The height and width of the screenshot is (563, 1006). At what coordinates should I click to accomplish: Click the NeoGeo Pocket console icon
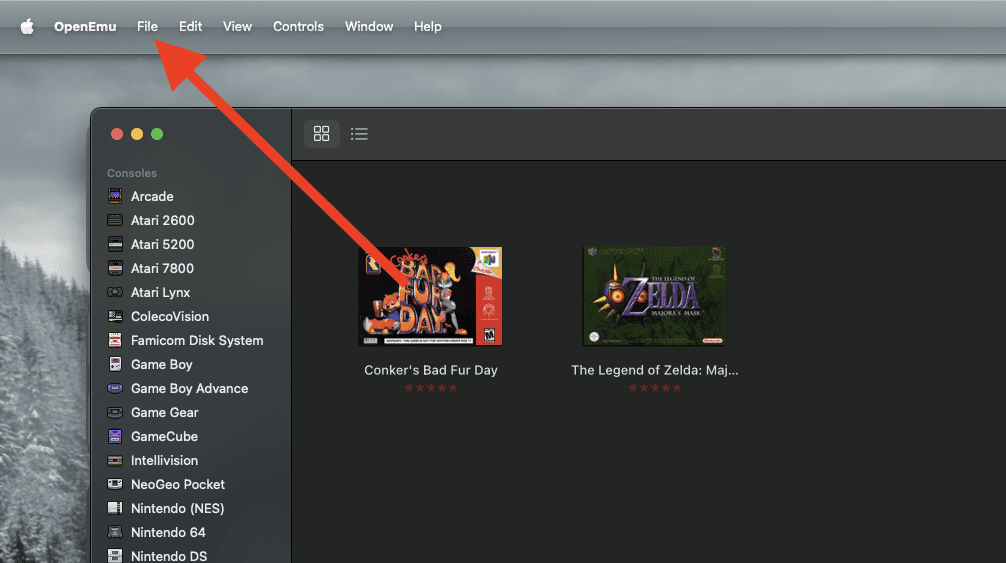[115, 484]
